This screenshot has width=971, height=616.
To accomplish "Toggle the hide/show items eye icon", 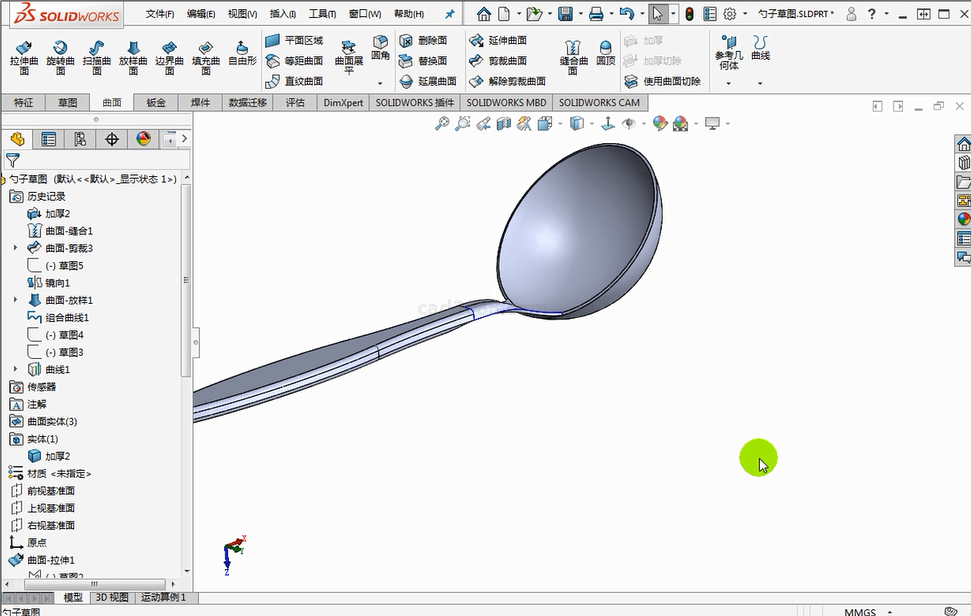I will pyautogui.click(x=629, y=123).
